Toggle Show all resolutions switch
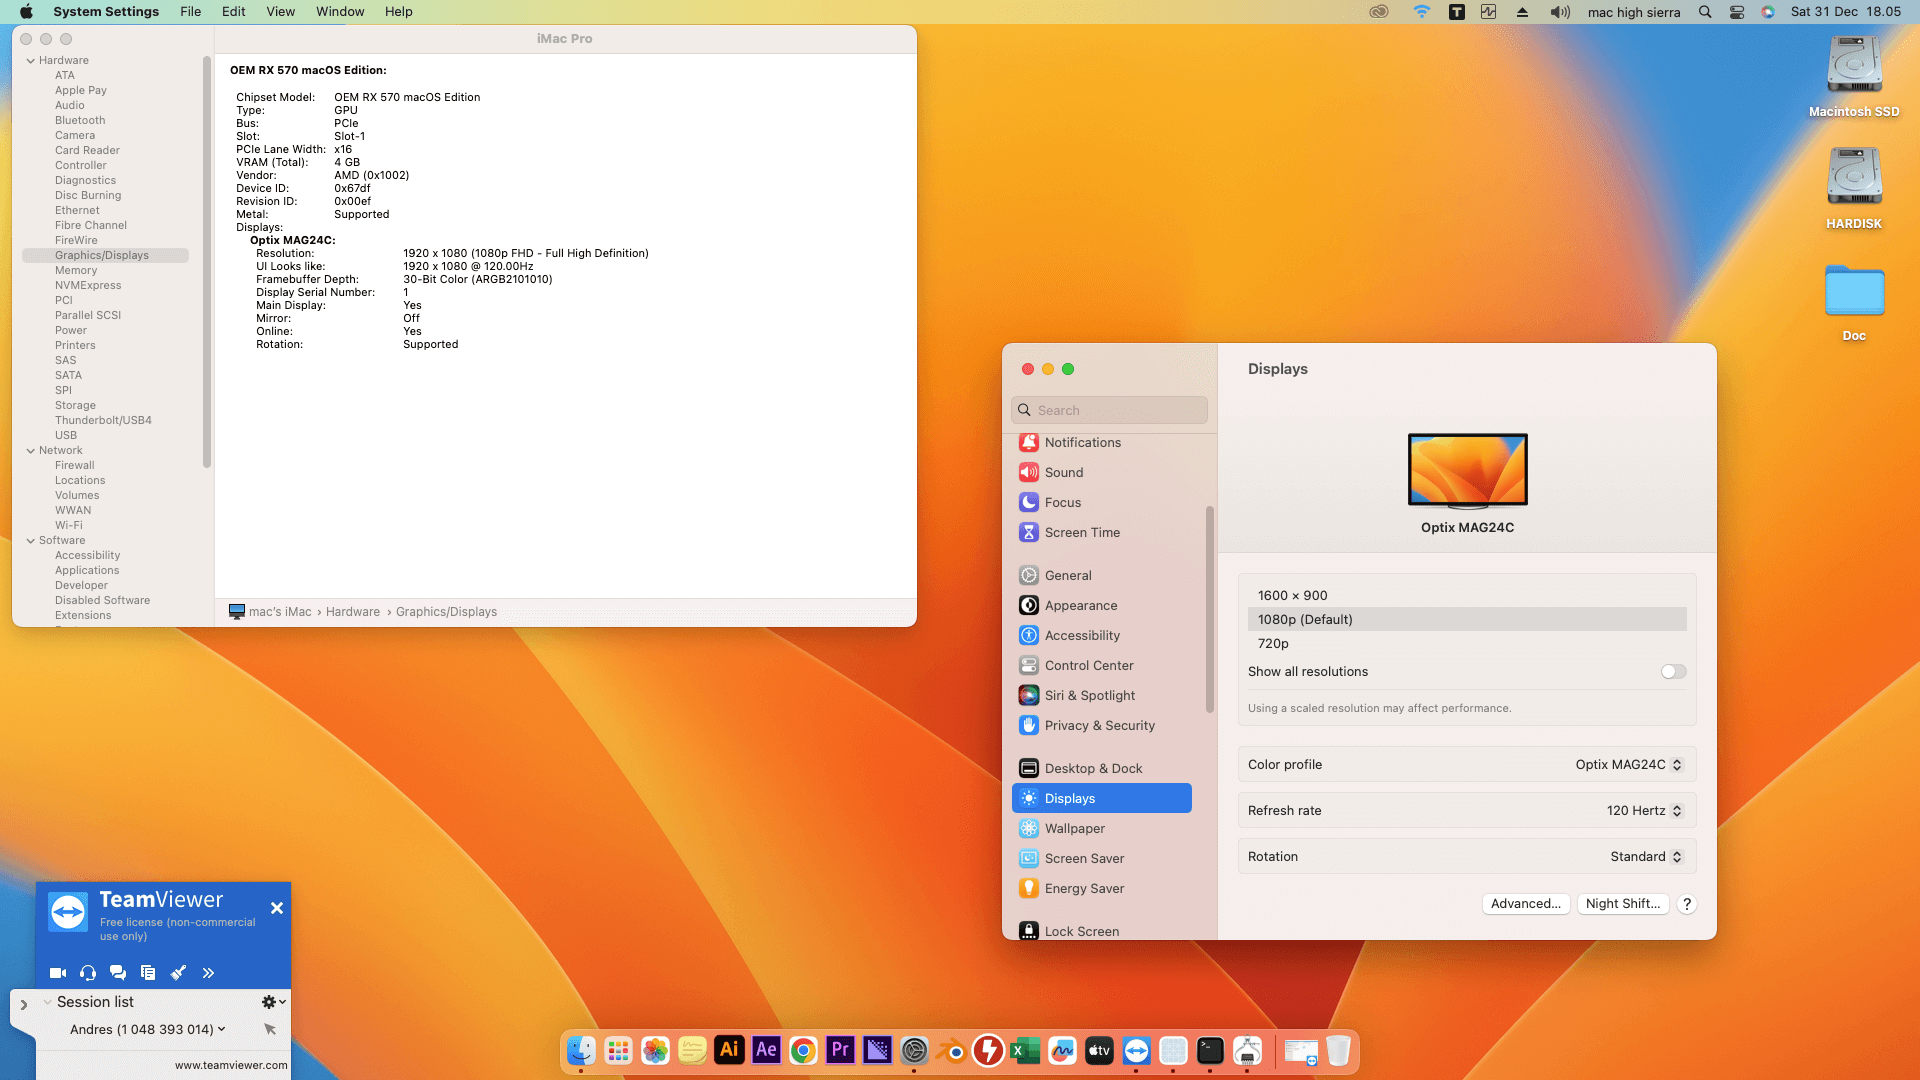This screenshot has width=1920, height=1080. (x=1673, y=672)
